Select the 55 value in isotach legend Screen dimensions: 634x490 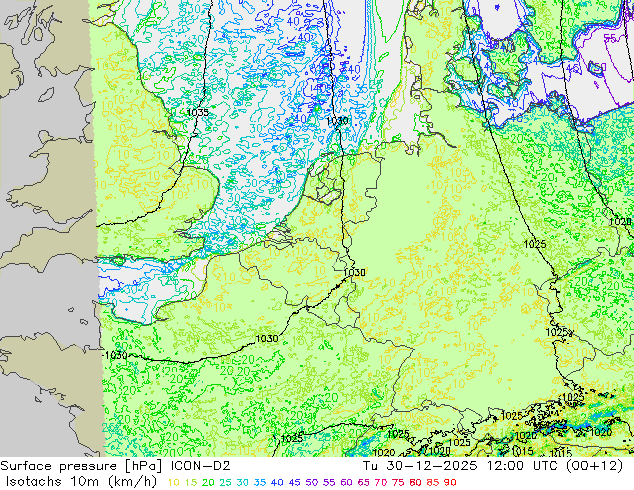point(329,483)
